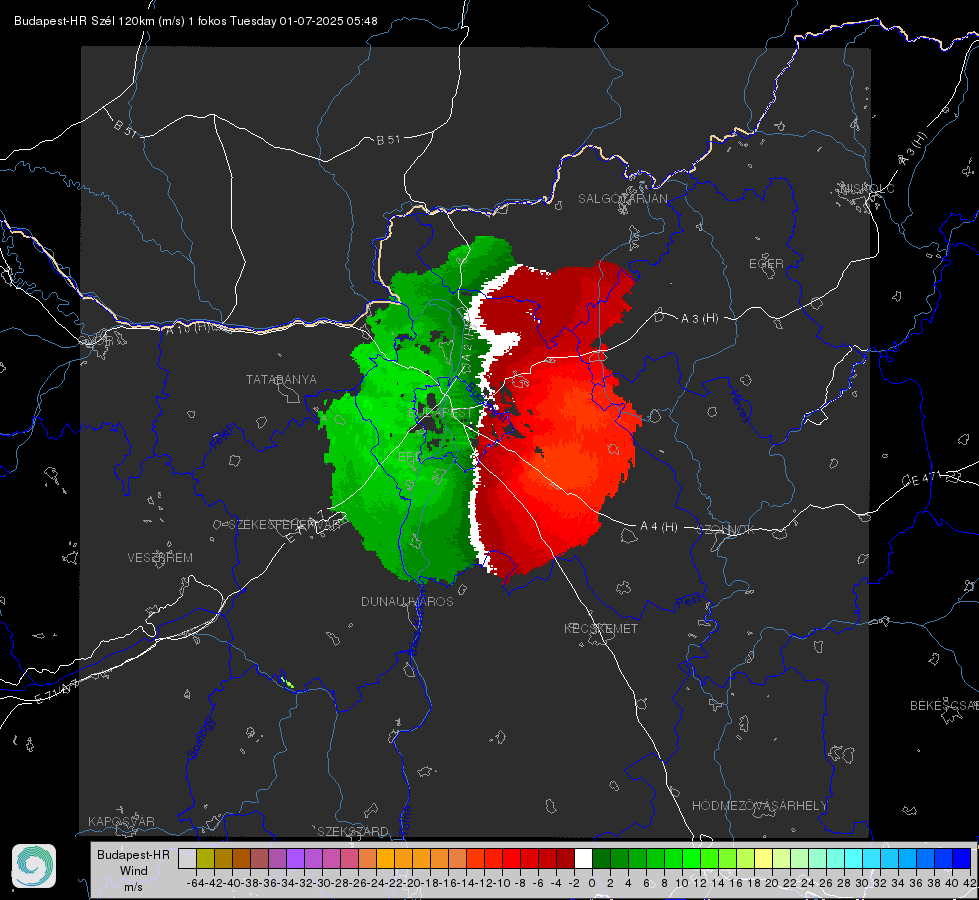Select the VESZPRÉM city label
Image resolution: width=979 pixels, height=900 pixels.
(x=160, y=558)
